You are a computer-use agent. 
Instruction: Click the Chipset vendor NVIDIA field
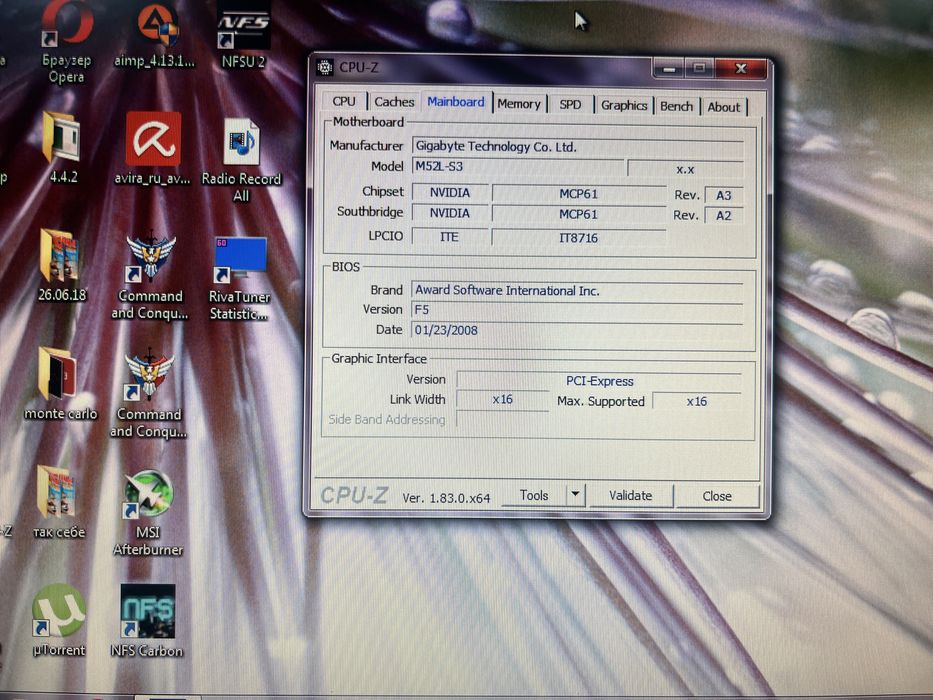coord(450,193)
